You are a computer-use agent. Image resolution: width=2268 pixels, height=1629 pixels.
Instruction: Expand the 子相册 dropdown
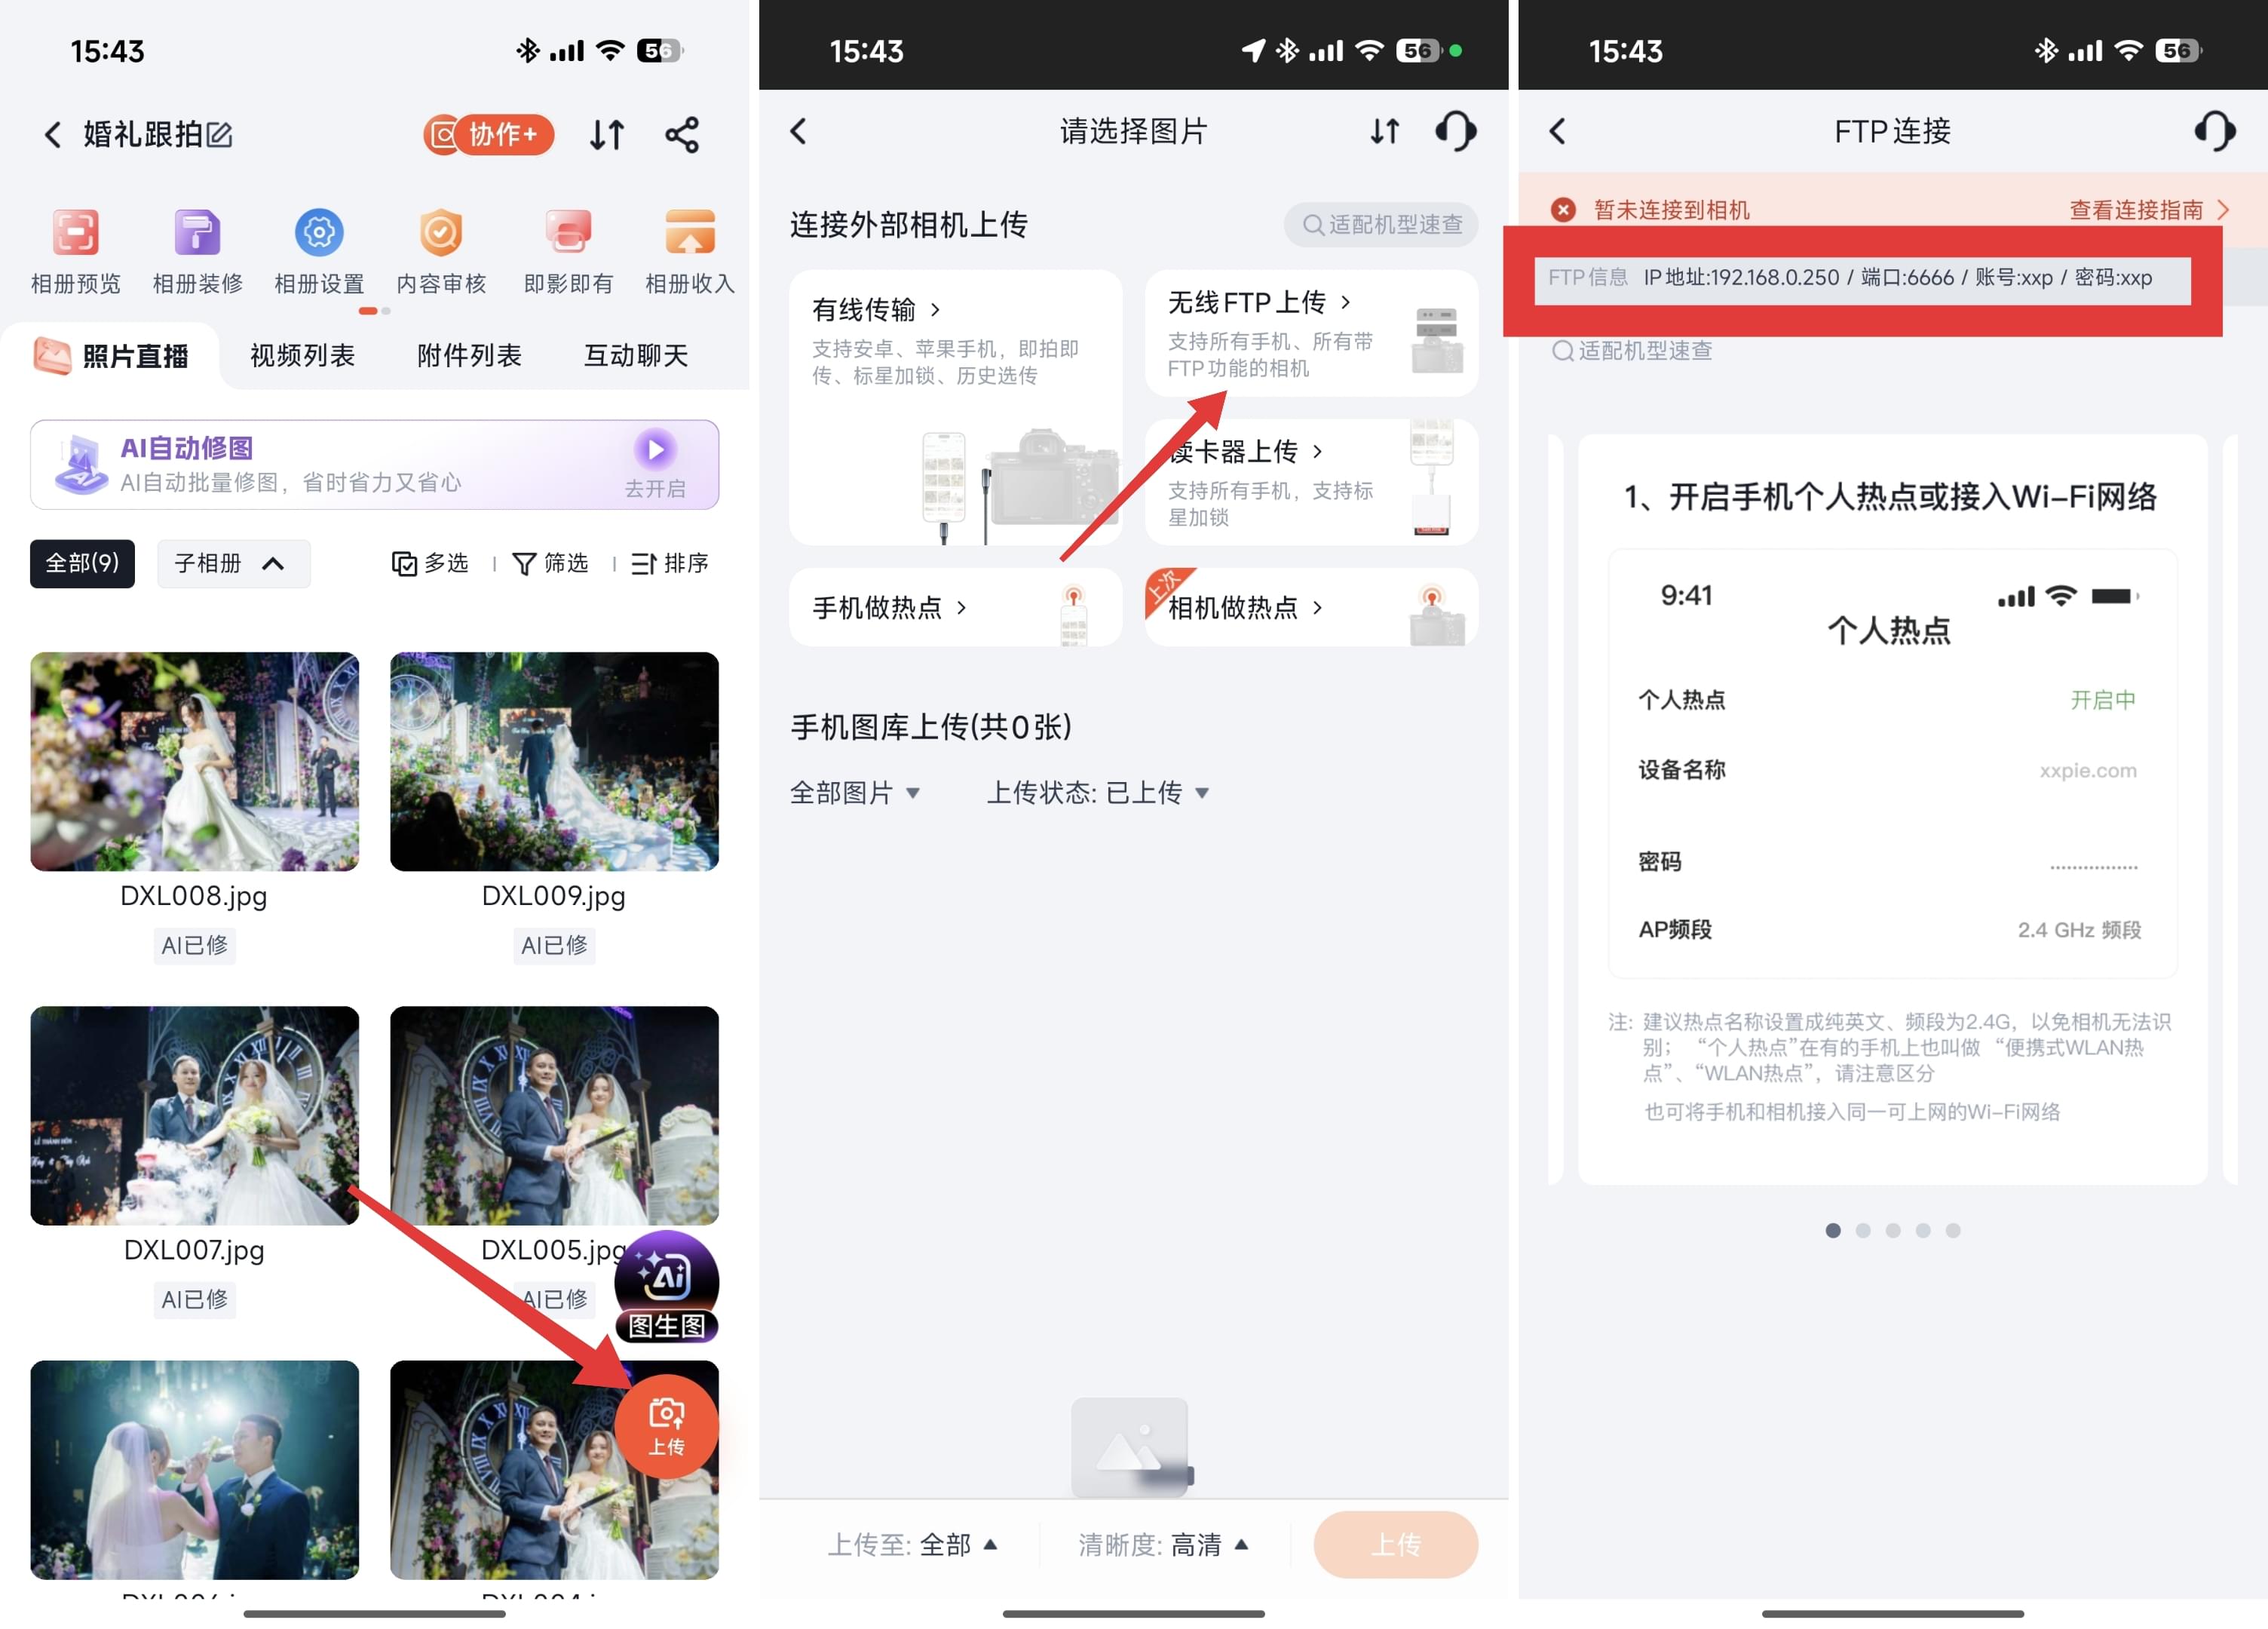[233, 563]
